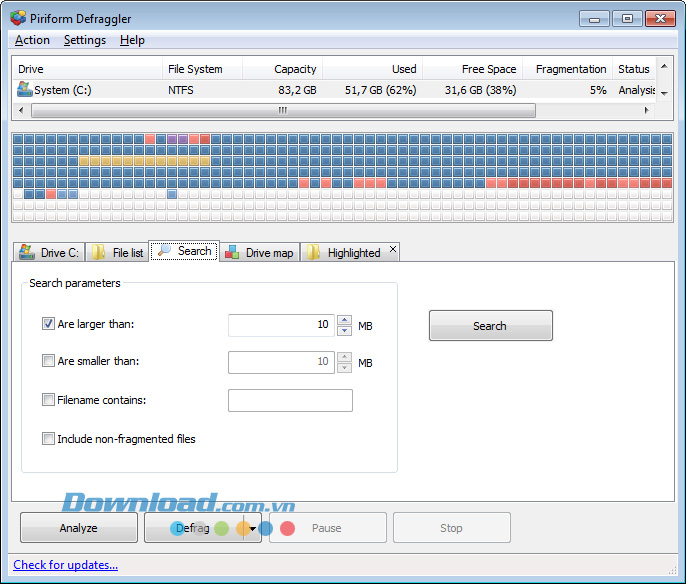Enable Include non-fragmented files

point(48,438)
